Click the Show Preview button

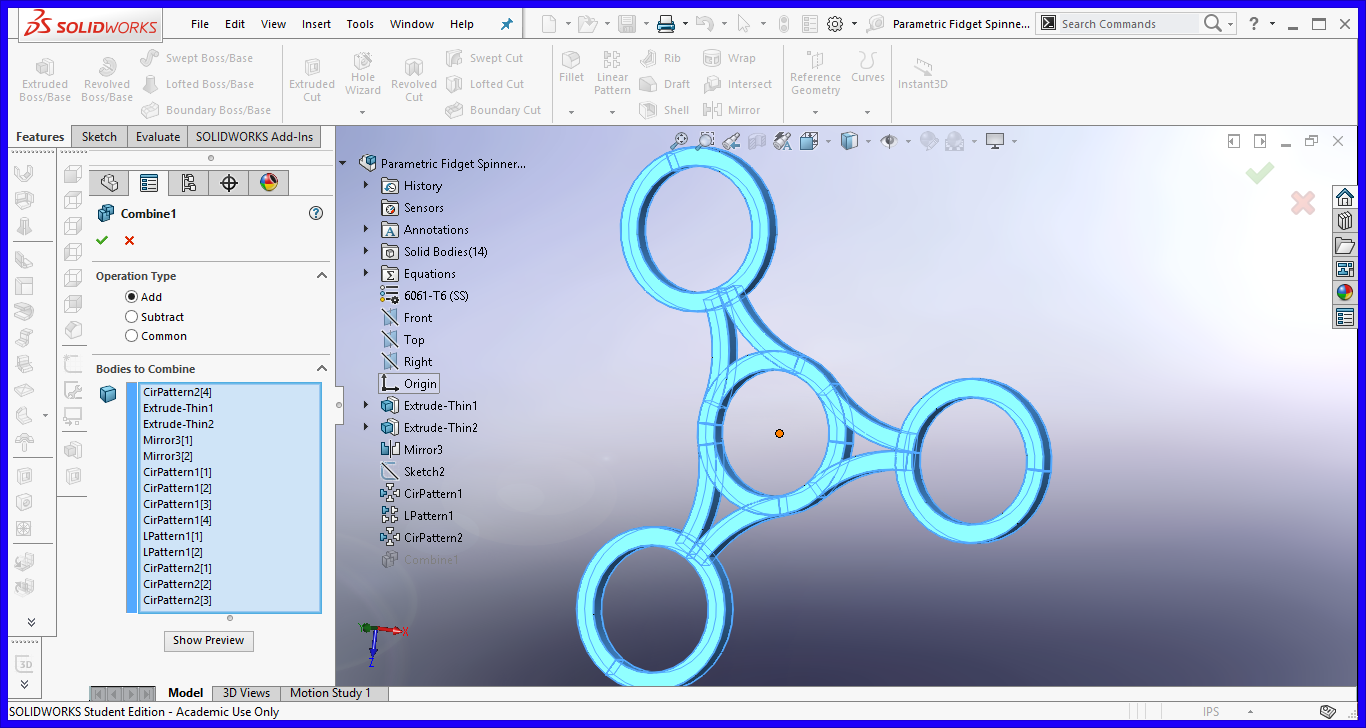point(208,640)
